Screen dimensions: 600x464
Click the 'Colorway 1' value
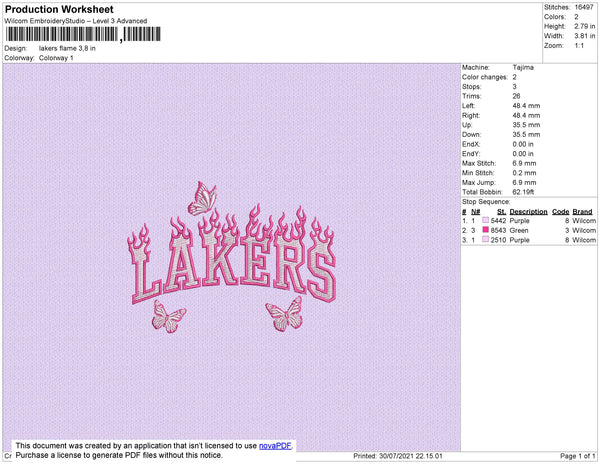coord(56,58)
